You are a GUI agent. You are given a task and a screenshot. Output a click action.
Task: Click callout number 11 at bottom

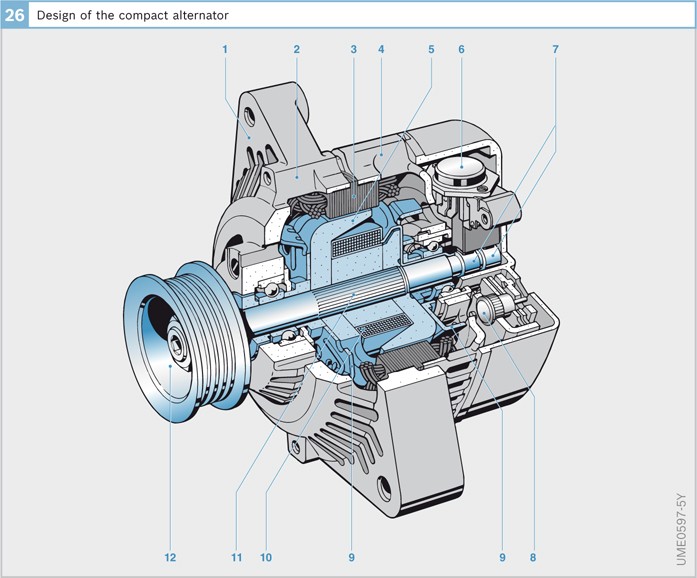[236, 558]
